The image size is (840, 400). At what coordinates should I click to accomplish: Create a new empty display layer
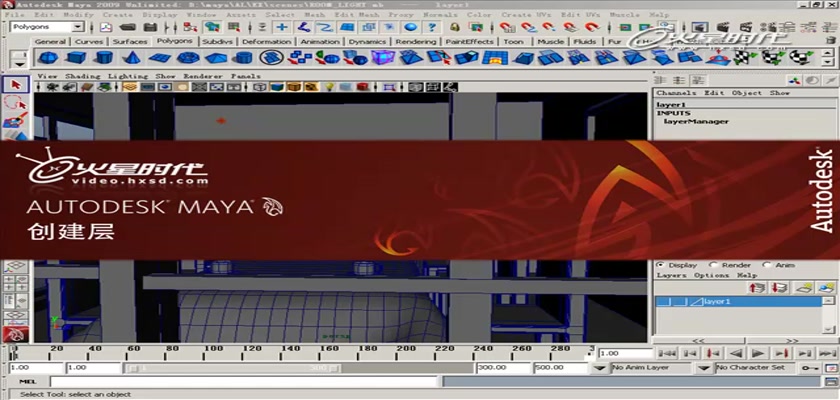coord(802,288)
